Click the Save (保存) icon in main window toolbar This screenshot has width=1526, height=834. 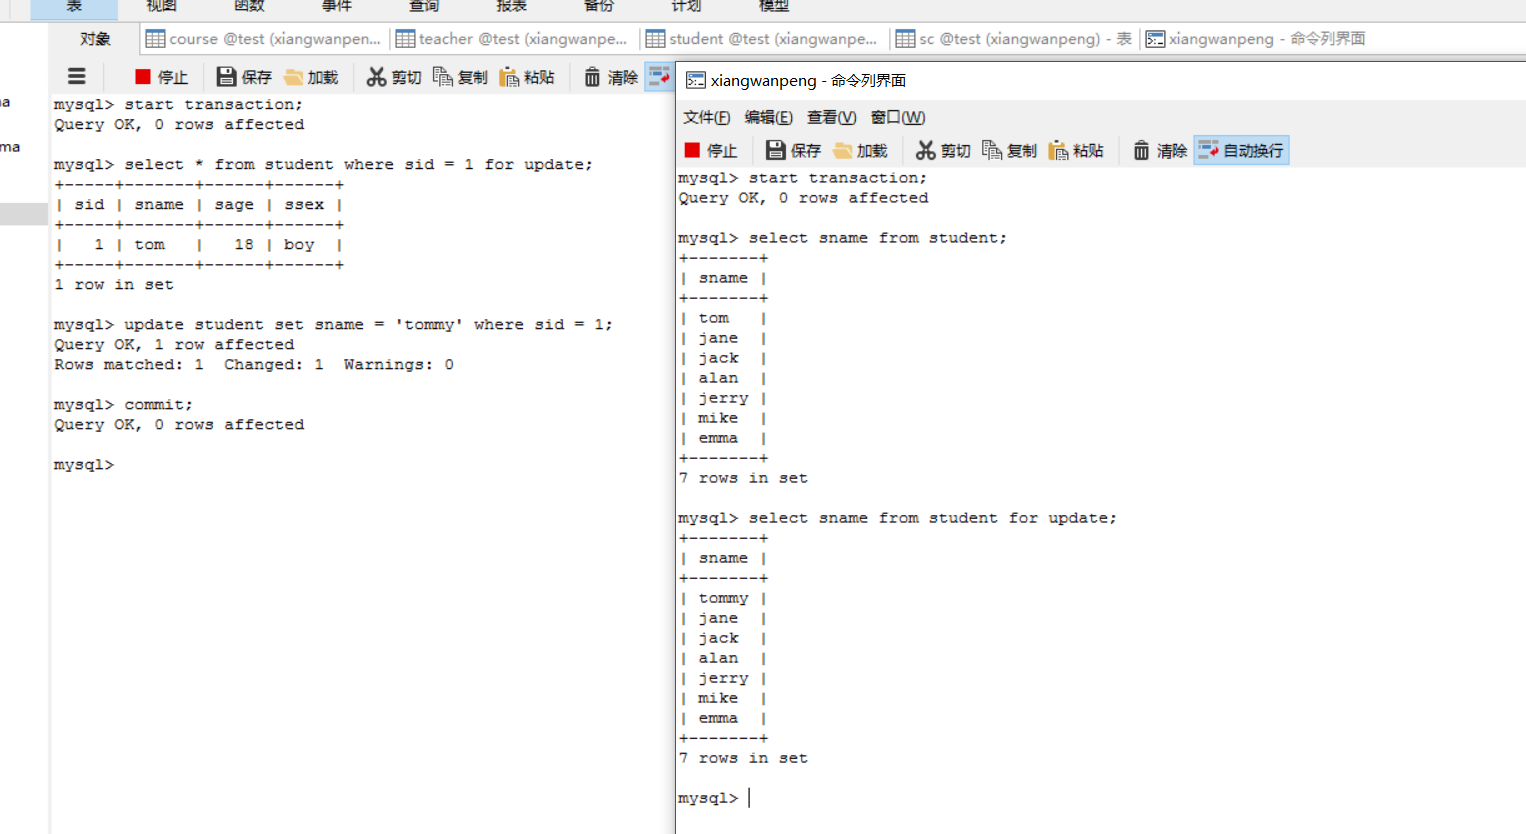pyautogui.click(x=226, y=77)
